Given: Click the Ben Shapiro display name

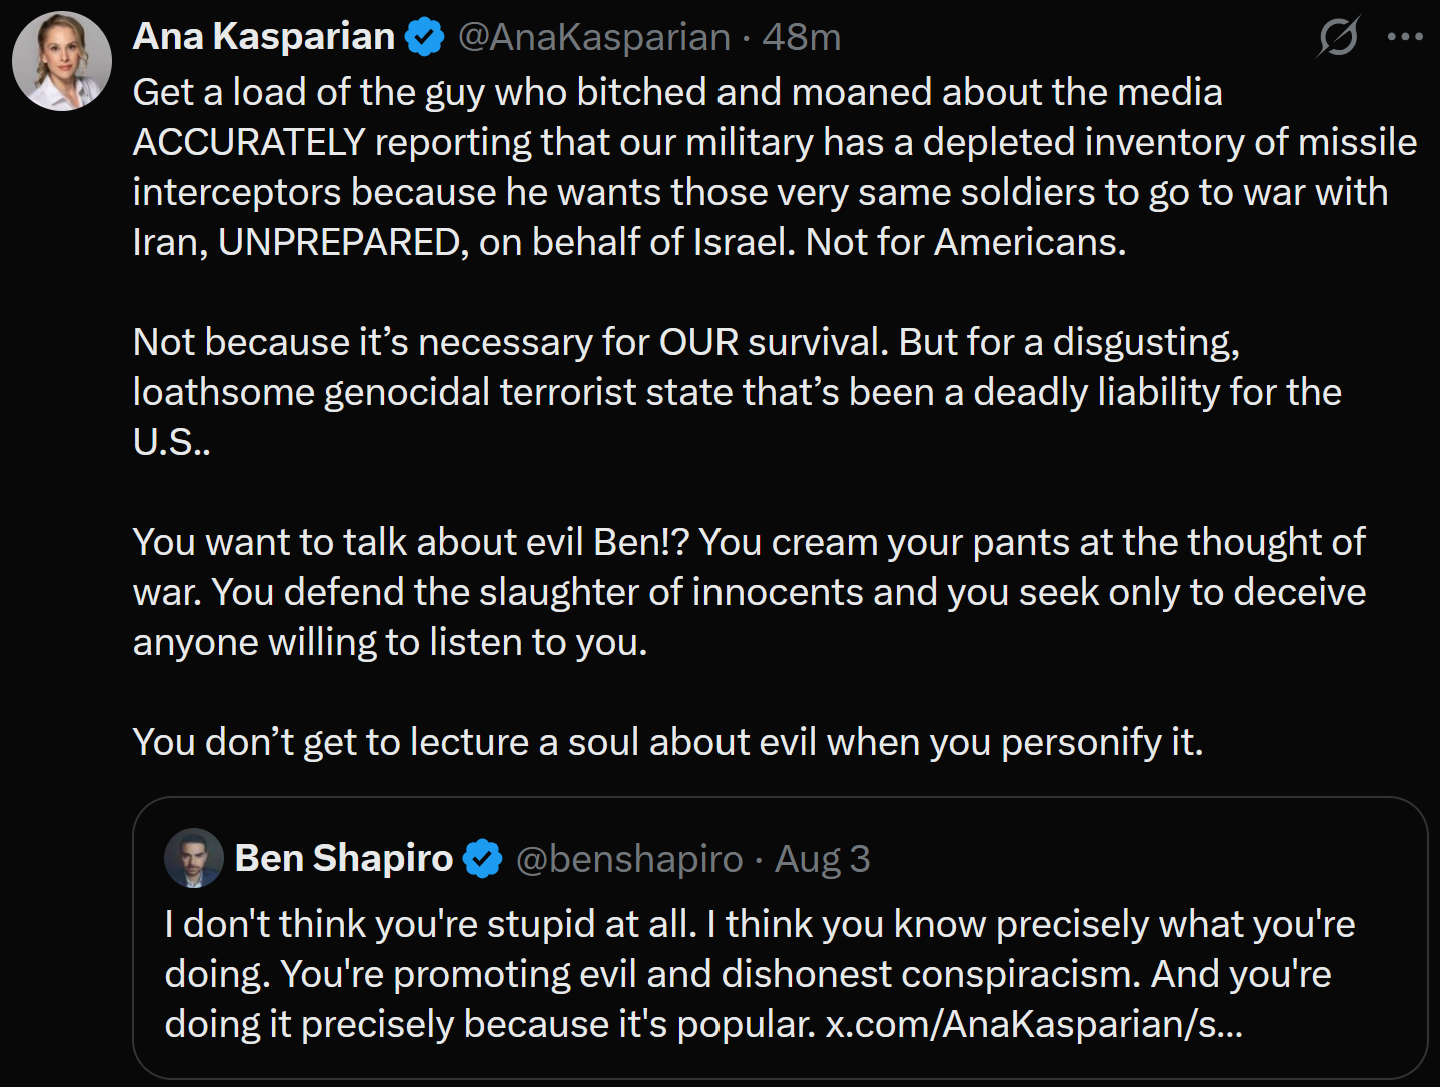Looking at the screenshot, I should tap(344, 859).
